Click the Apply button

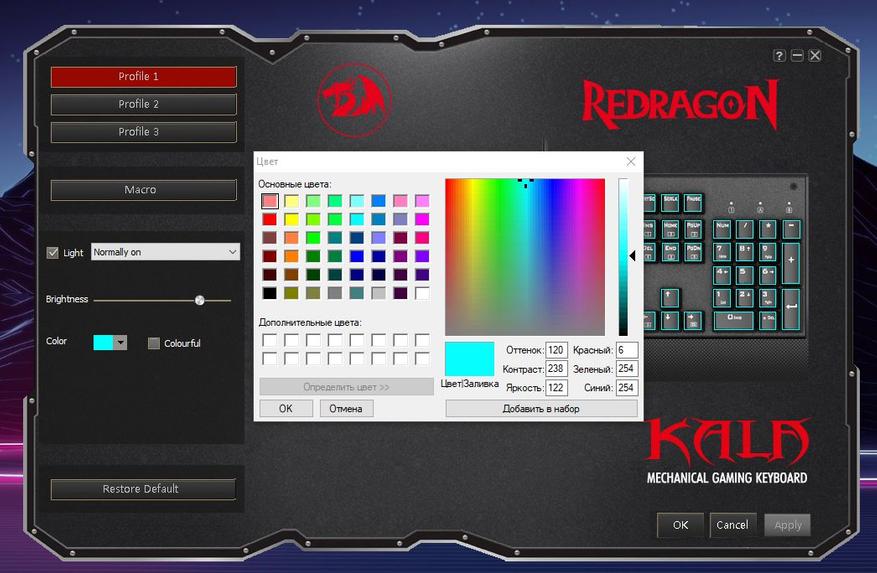pyautogui.click(x=788, y=525)
